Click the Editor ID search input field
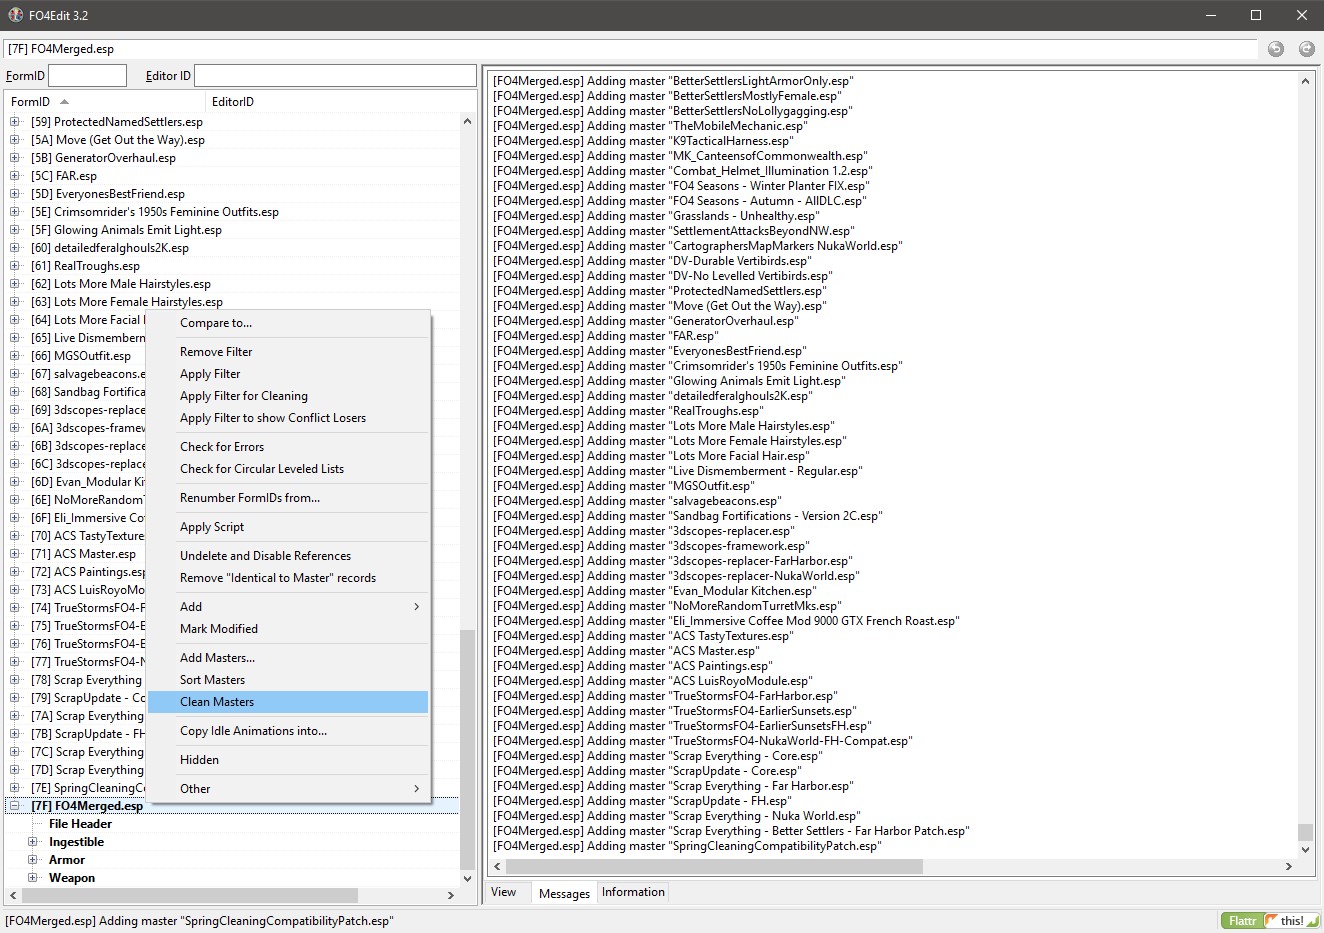 tap(335, 75)
